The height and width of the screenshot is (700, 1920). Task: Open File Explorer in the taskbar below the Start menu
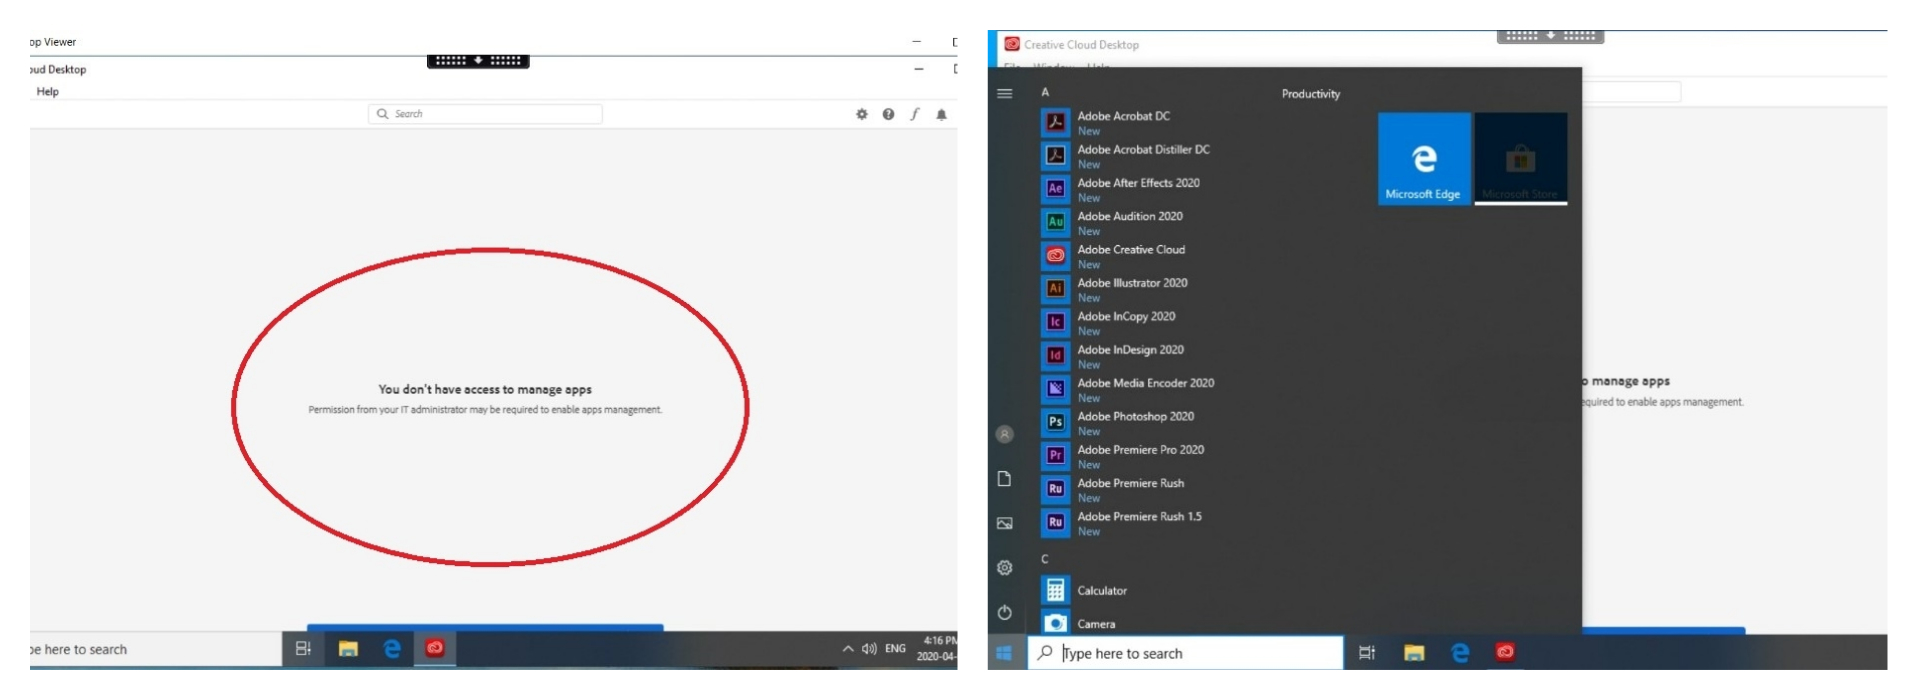1414,653
